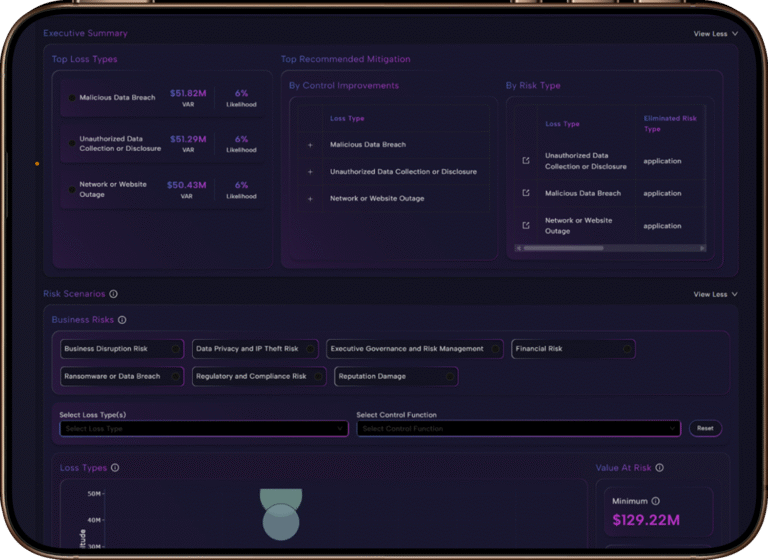Click info icon next to Risk Scenarios

113,294
